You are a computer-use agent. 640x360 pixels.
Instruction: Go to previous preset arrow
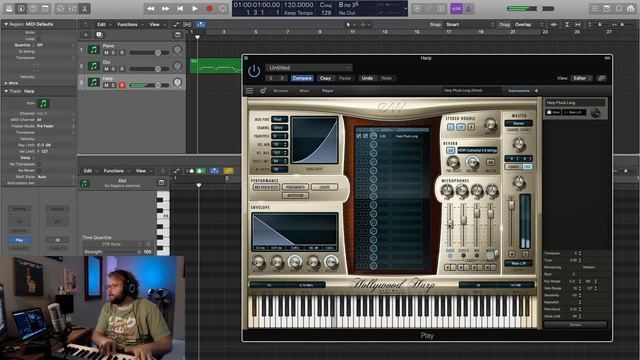point(271,78)
